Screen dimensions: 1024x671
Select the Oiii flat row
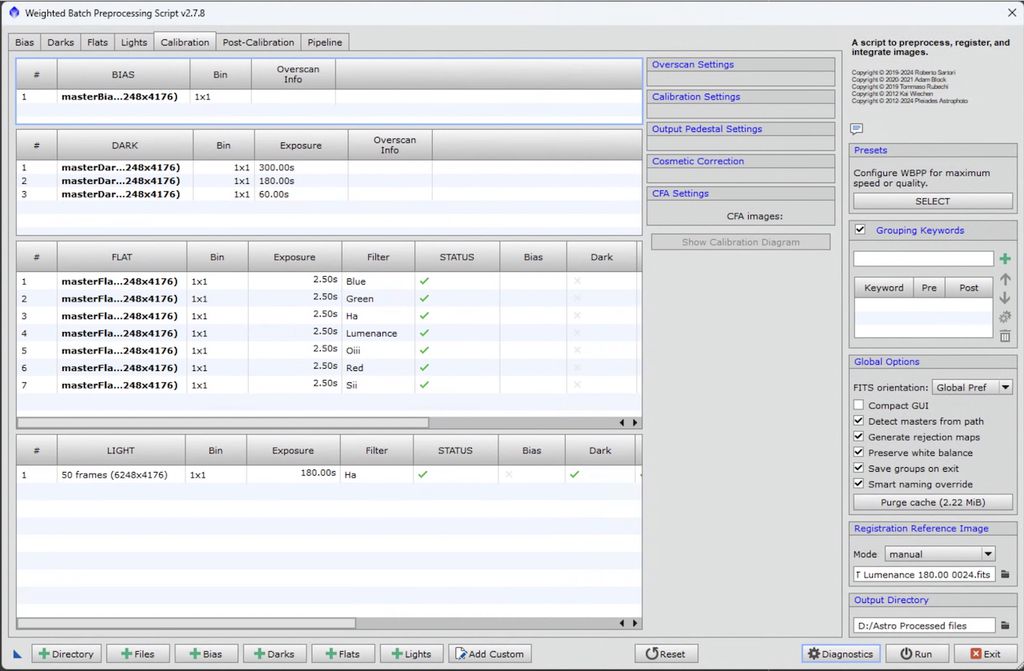[327, 350]
